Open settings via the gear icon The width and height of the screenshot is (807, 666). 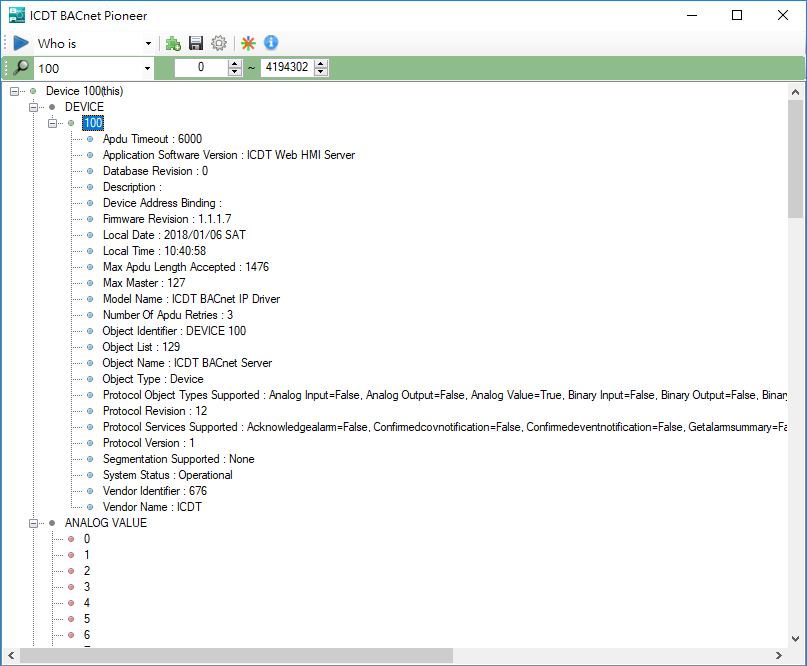(x=218, y=43)
